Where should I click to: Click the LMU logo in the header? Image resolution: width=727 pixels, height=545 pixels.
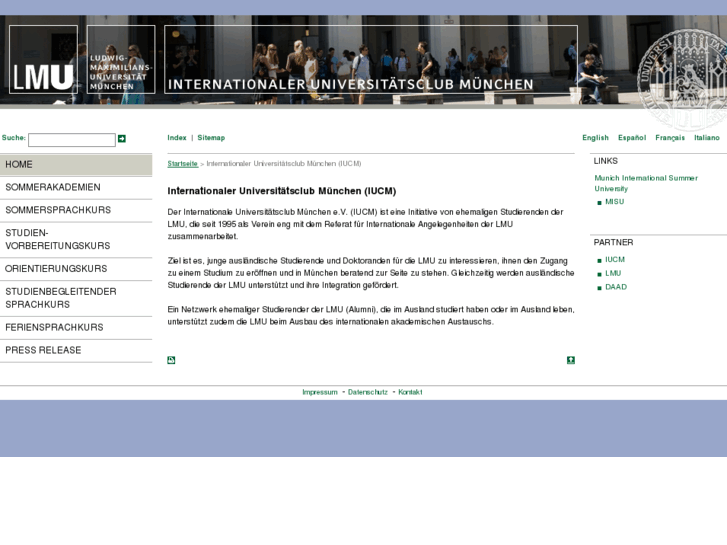tap(43, 59)
